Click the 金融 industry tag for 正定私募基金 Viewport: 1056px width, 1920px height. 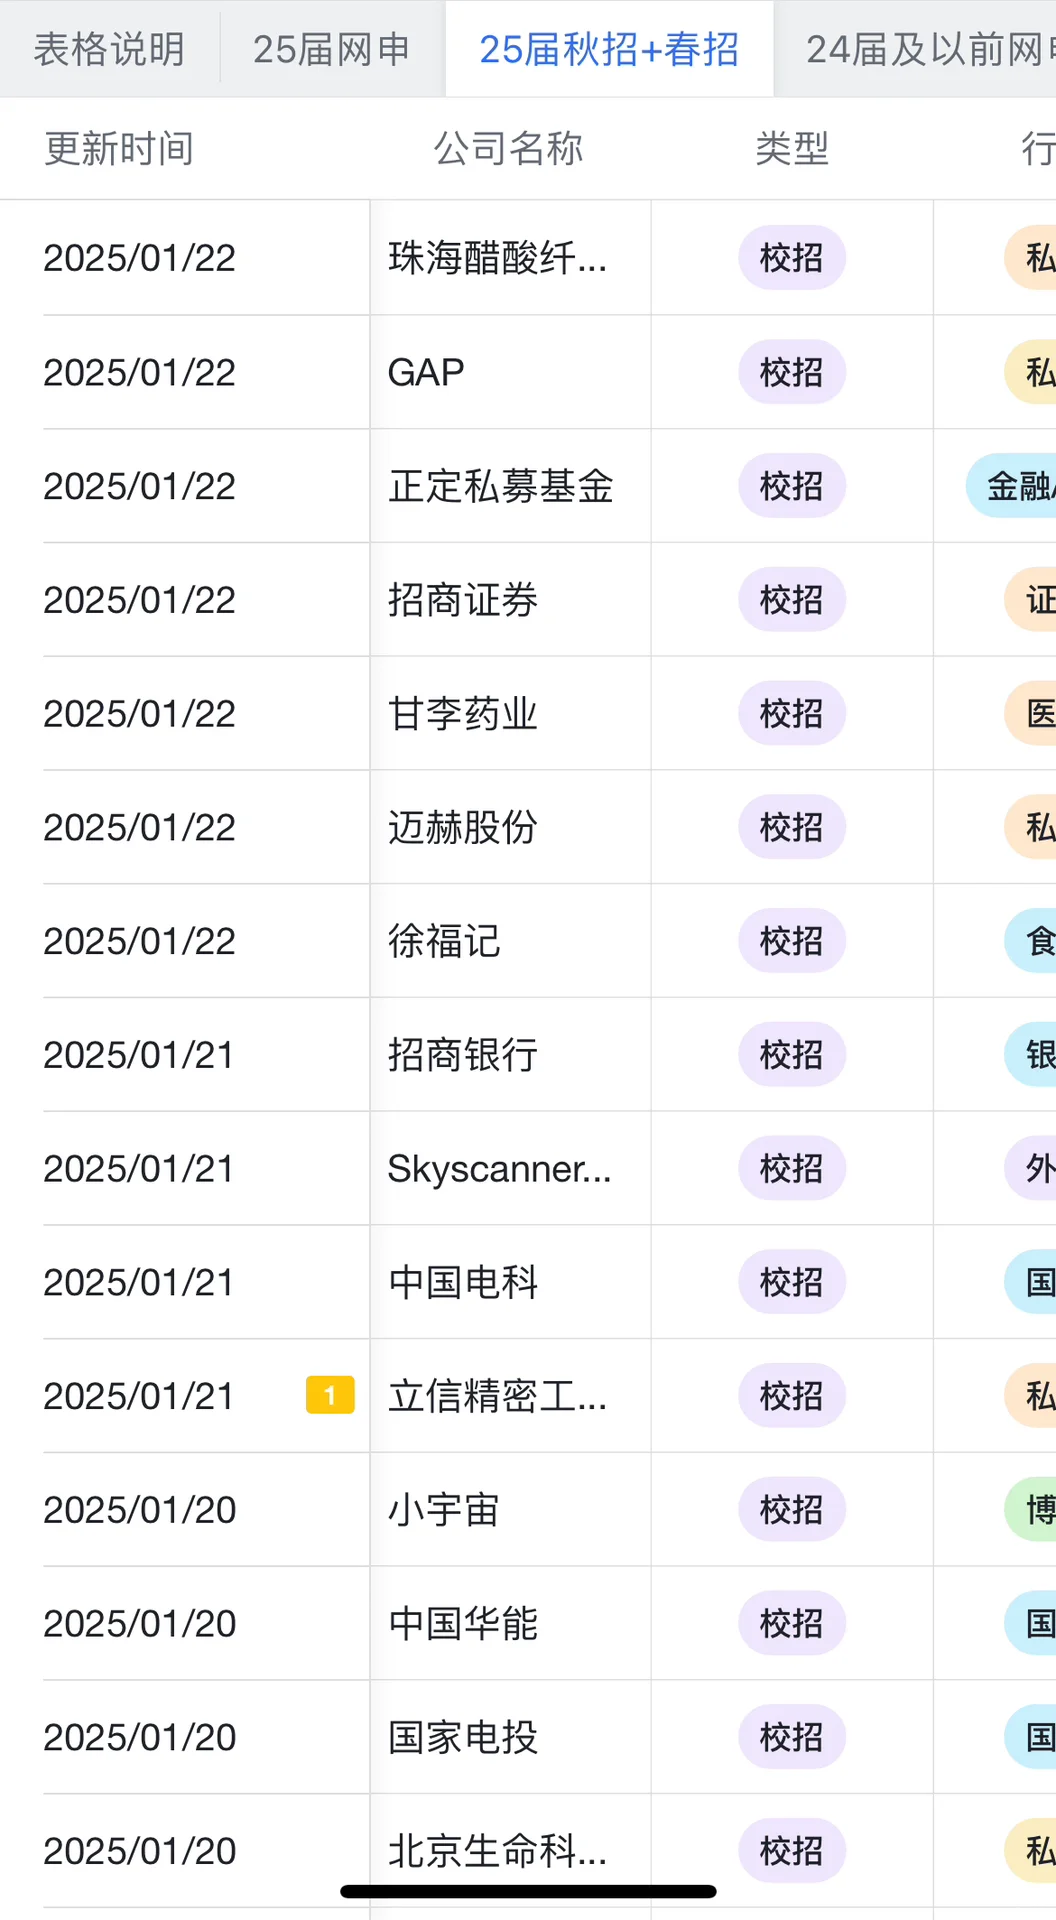pyautogui.click(x=1015, y=486)
